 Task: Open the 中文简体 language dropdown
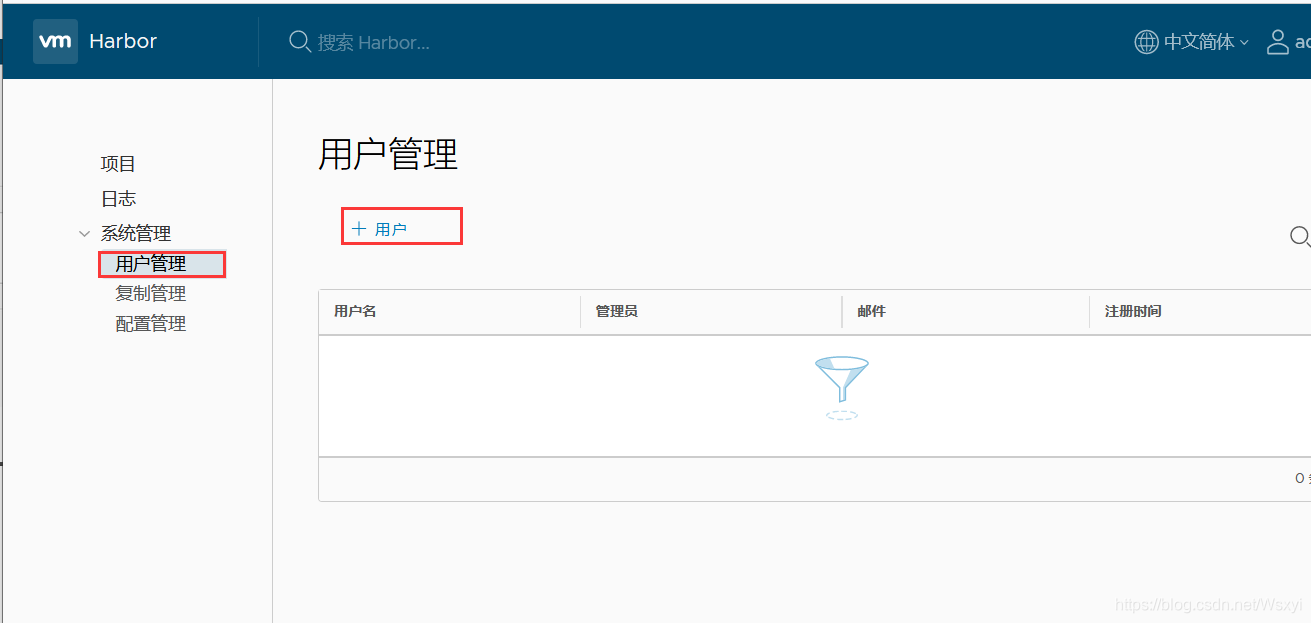(1206, 42)
